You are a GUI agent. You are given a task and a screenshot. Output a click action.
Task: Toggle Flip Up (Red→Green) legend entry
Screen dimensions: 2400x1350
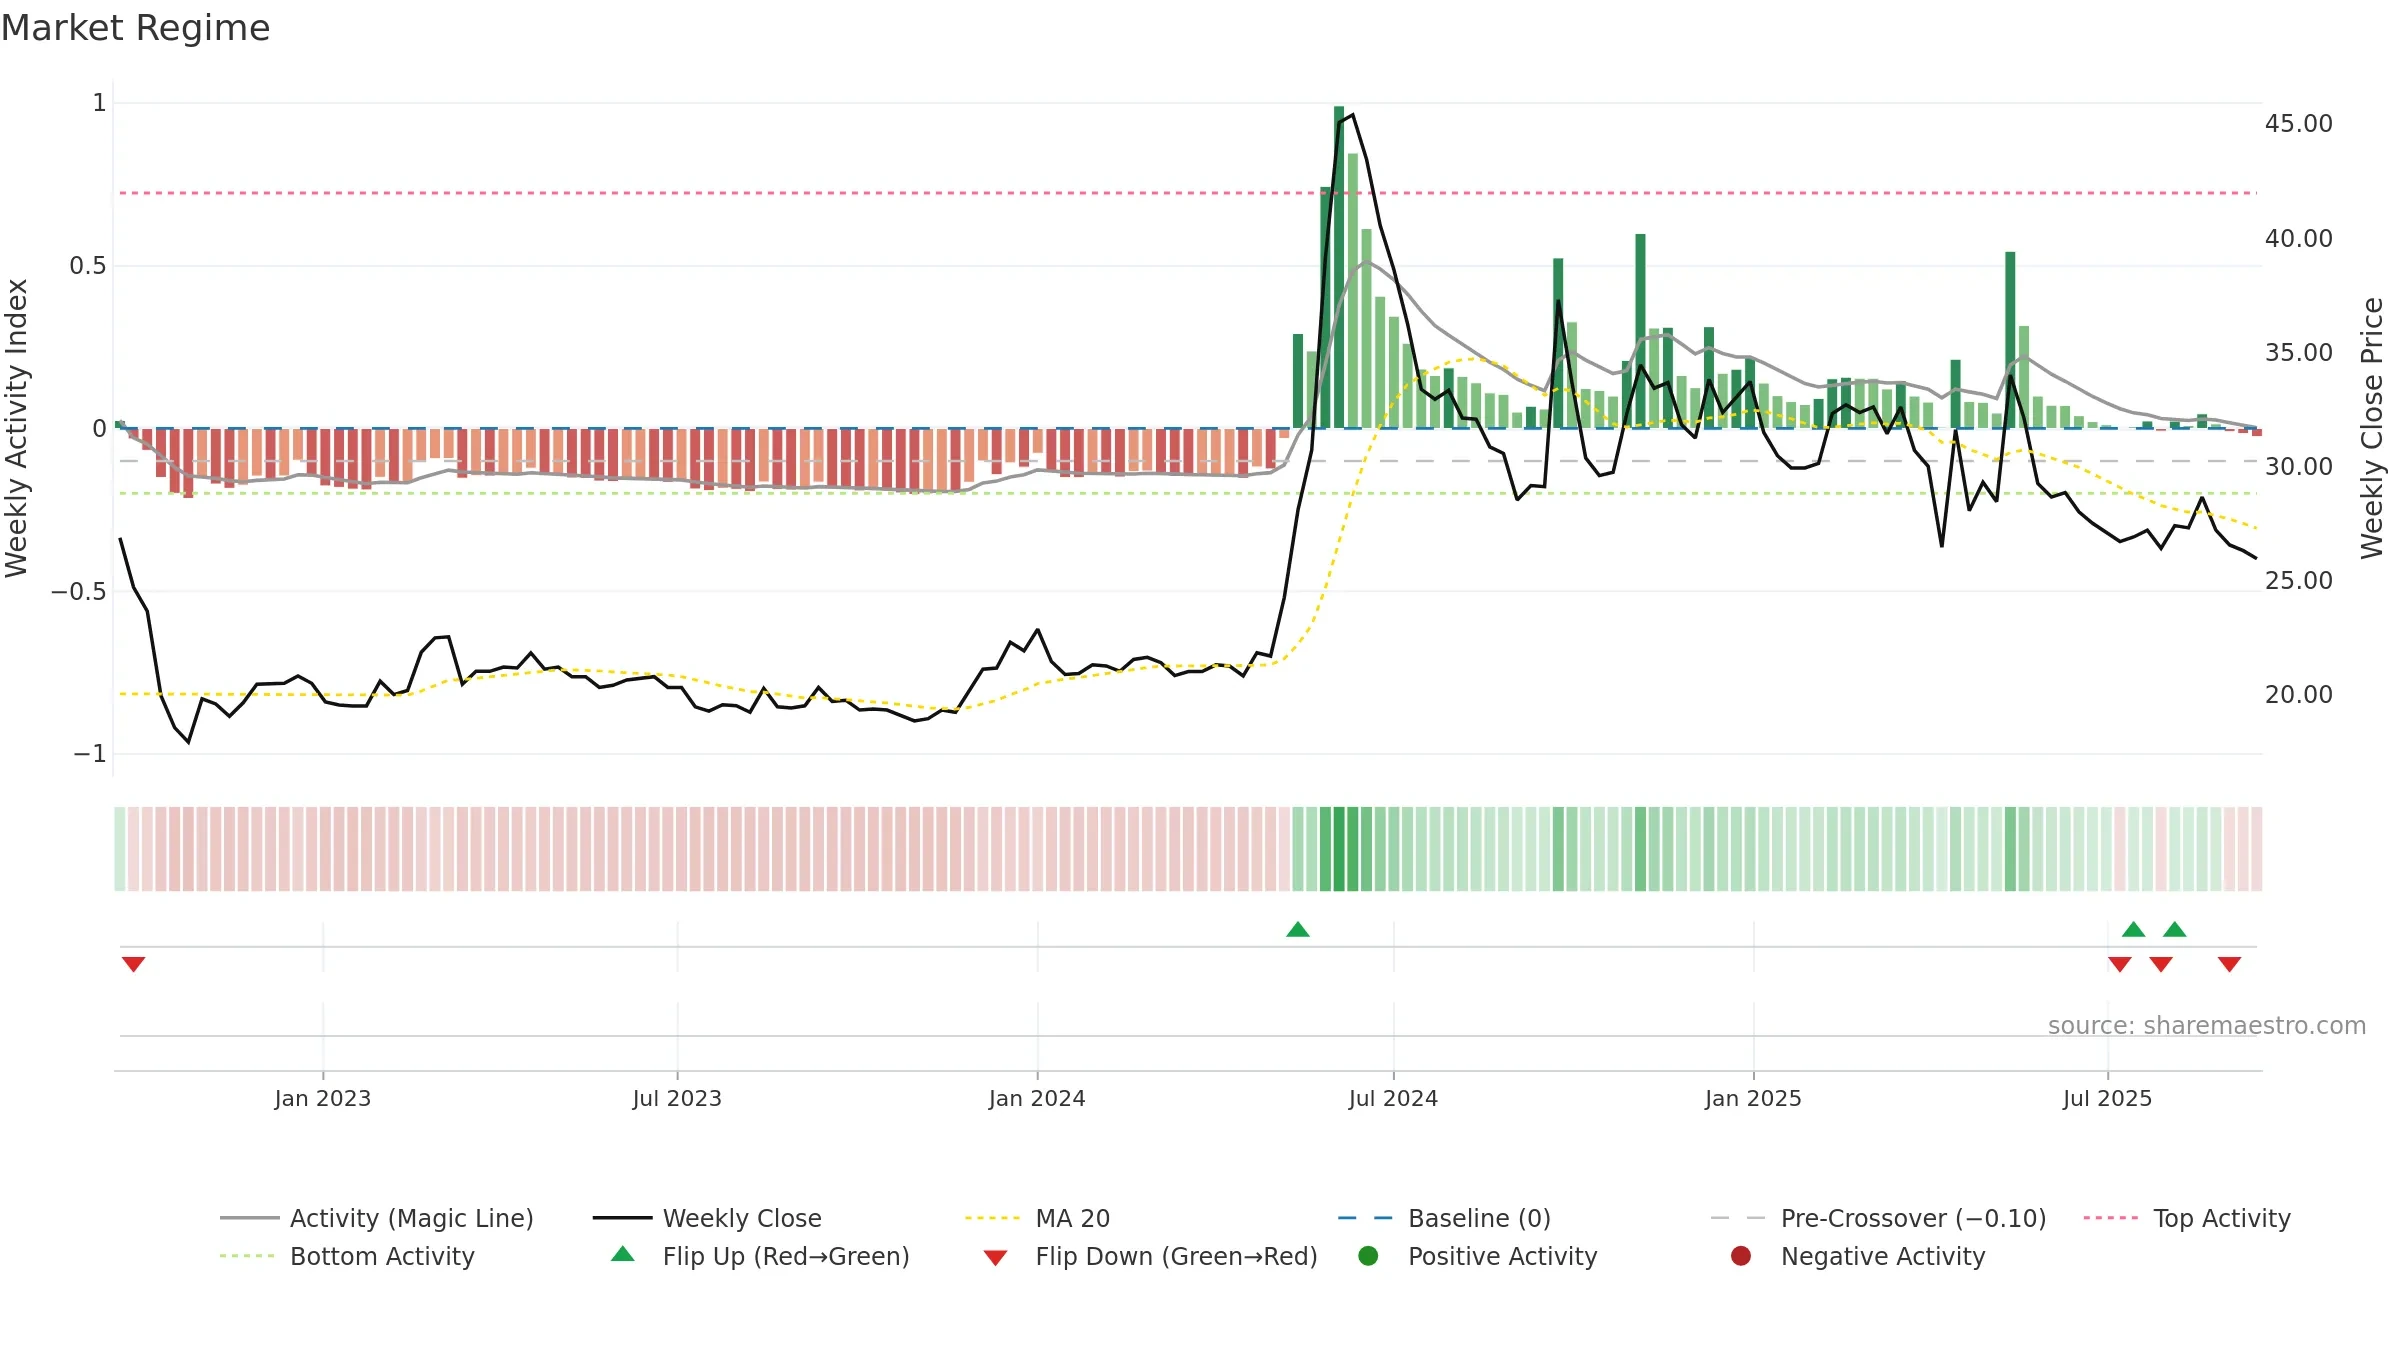tap(760, 1256)
